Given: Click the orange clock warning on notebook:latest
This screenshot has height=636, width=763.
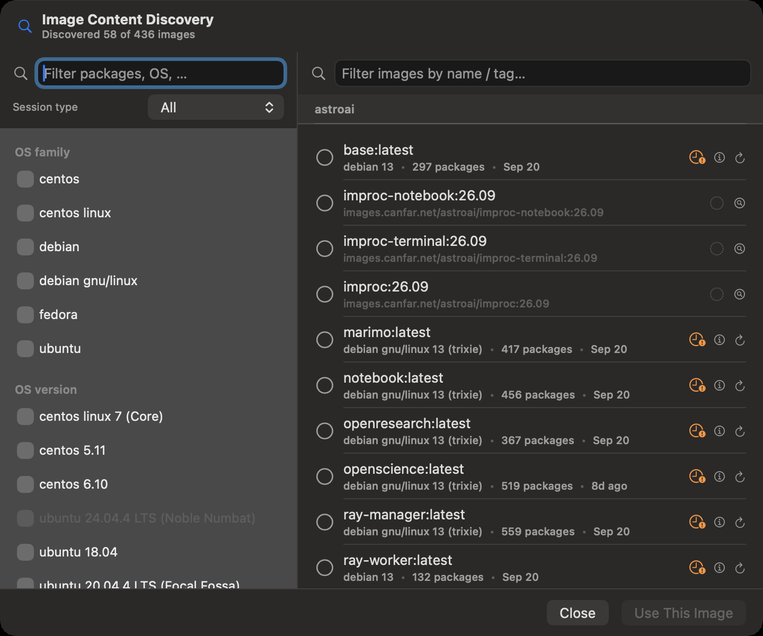Looking at the screenshot, I should coord(697,385).
